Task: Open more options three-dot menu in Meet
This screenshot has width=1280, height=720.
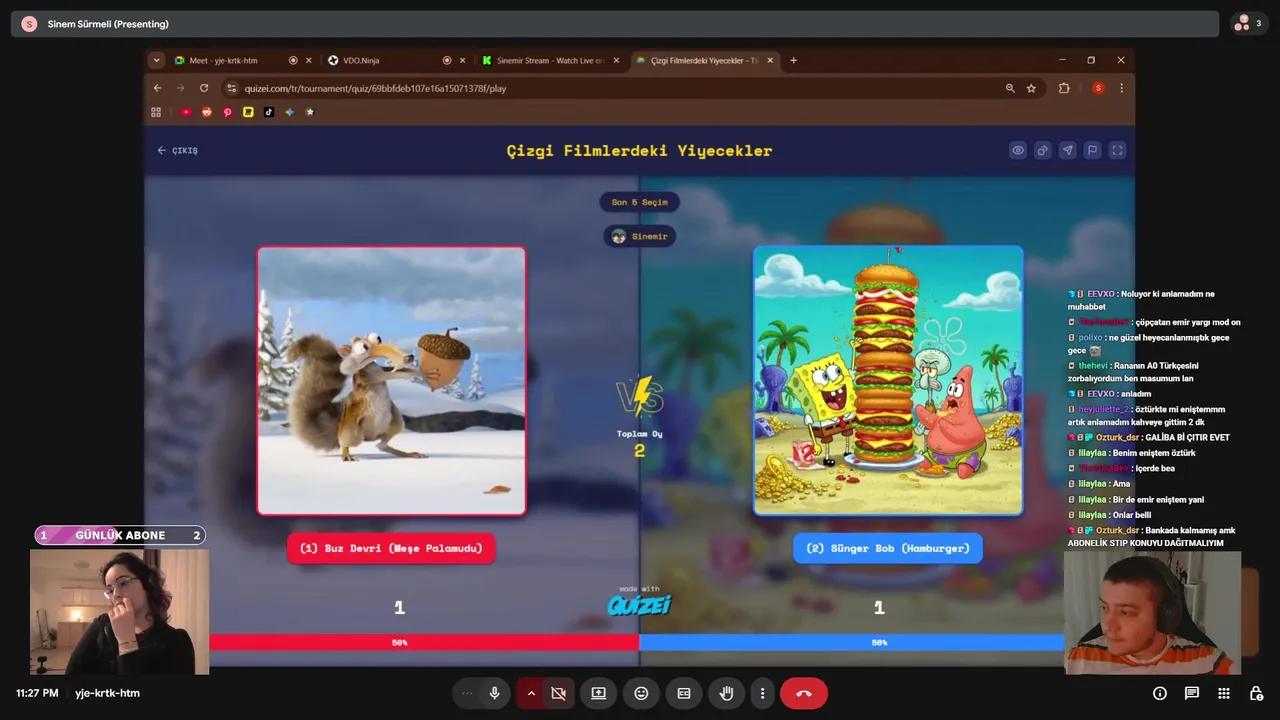Action: (x=762, y=693)
